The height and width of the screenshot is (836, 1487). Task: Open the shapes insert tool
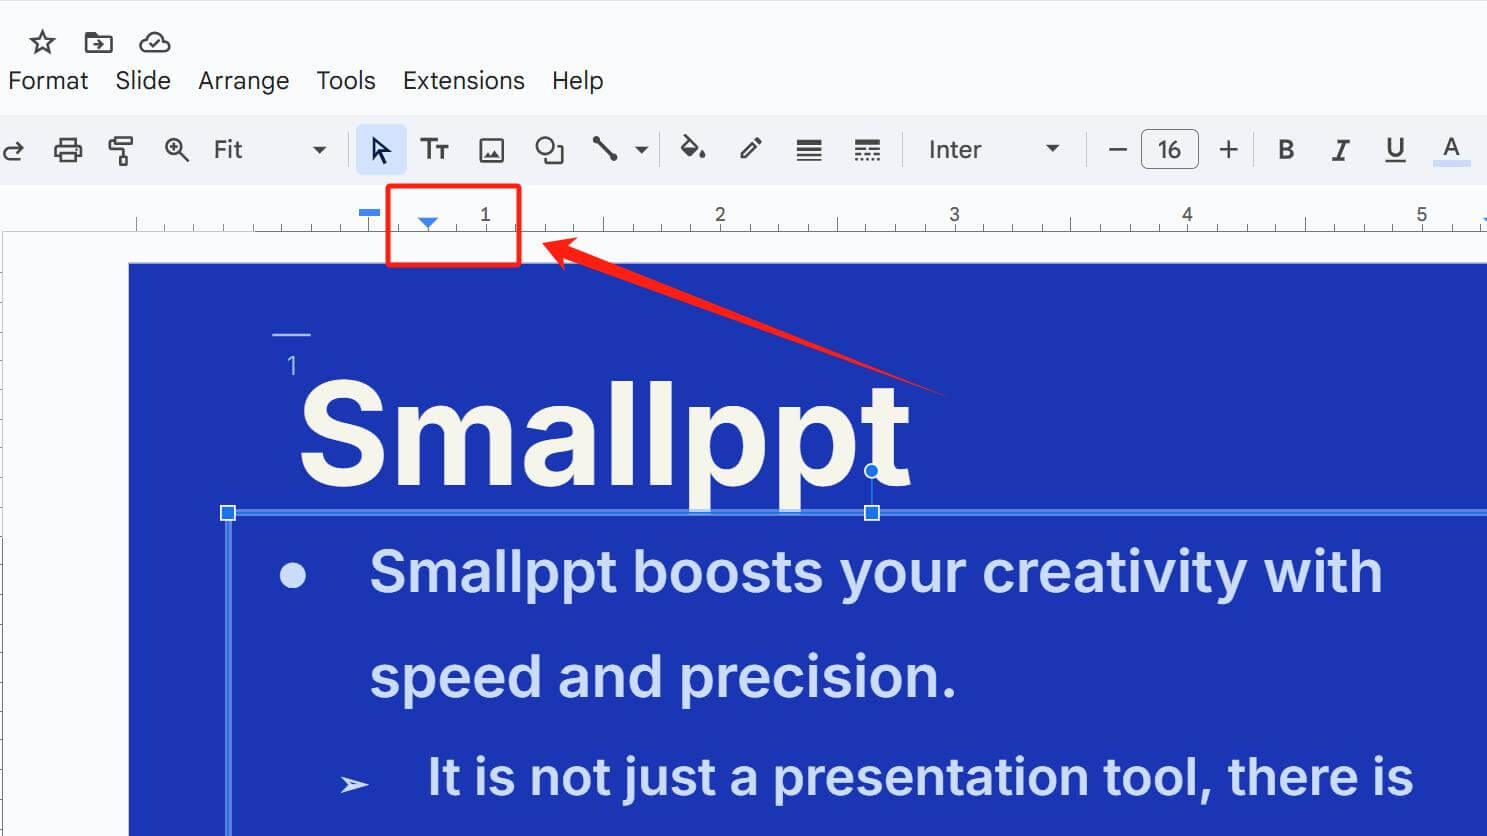tap(549, 150)
